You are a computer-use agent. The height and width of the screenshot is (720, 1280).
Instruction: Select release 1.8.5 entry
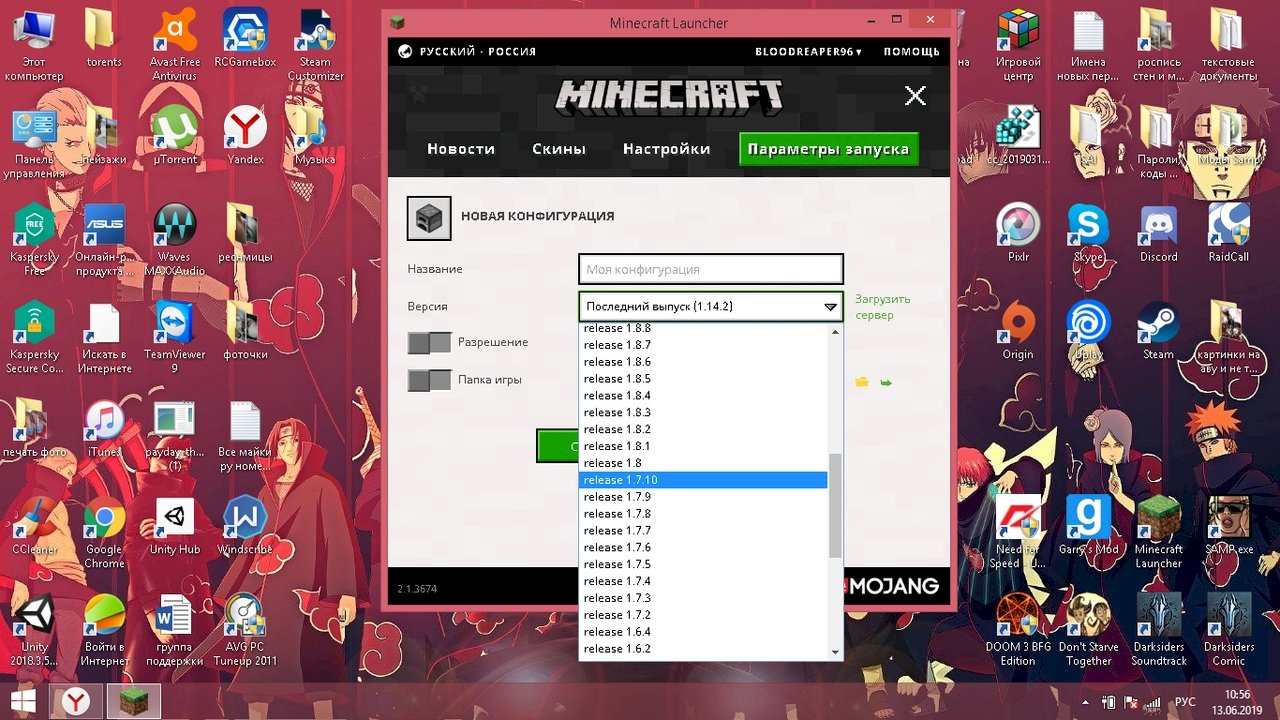(704, 379)
